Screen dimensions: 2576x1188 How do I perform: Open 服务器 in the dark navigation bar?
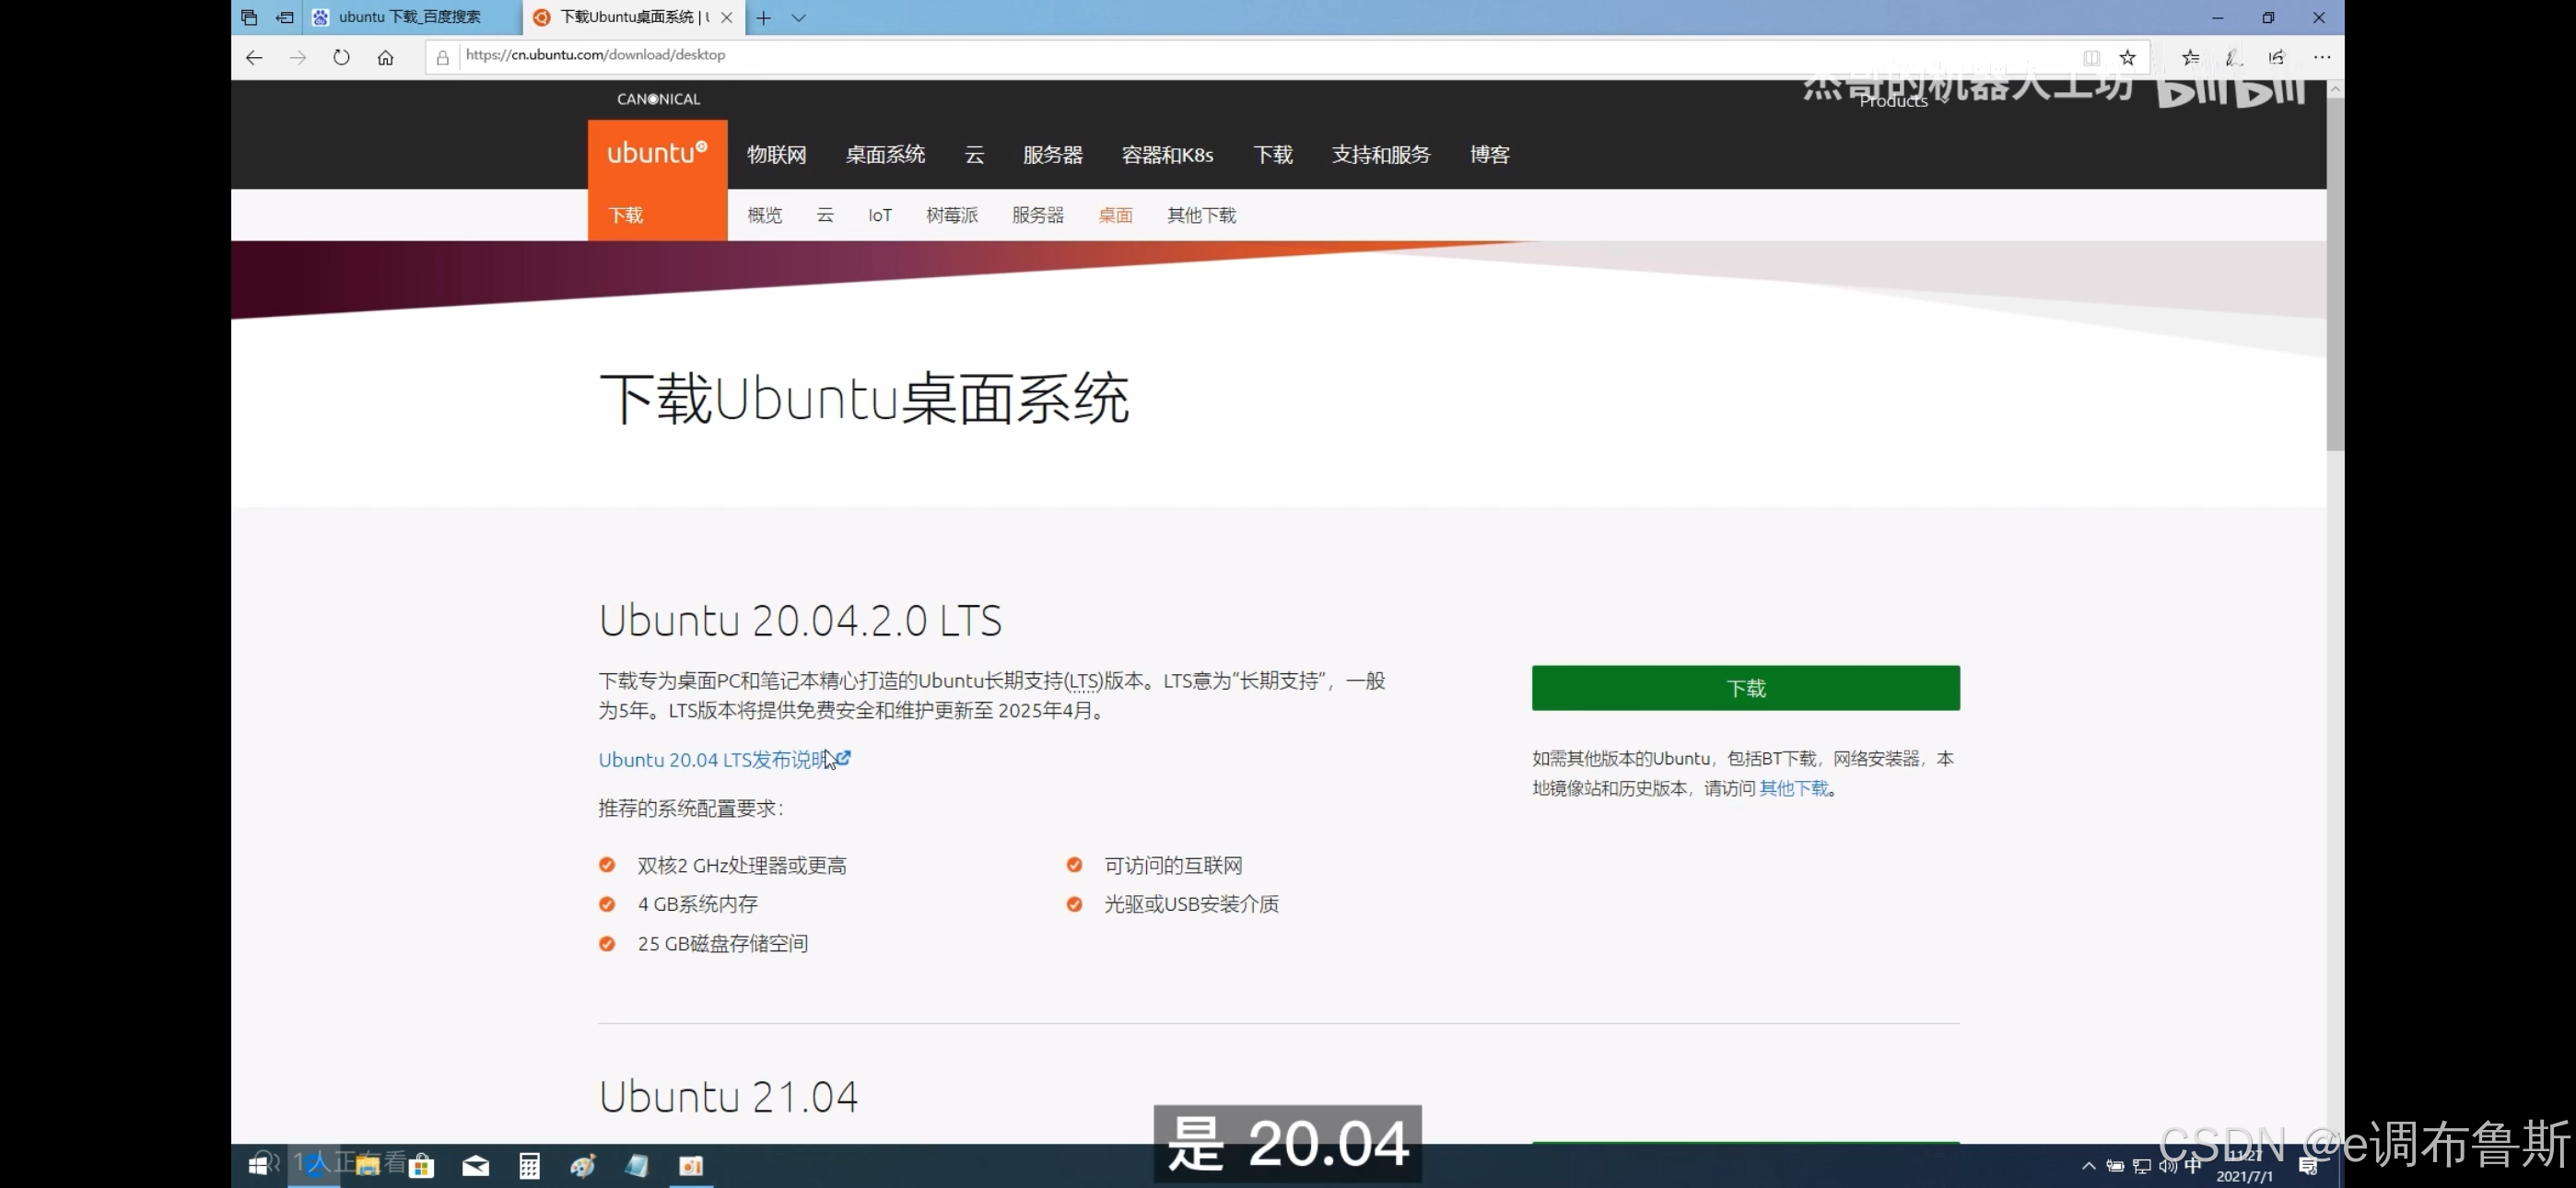click(1053, 154)
